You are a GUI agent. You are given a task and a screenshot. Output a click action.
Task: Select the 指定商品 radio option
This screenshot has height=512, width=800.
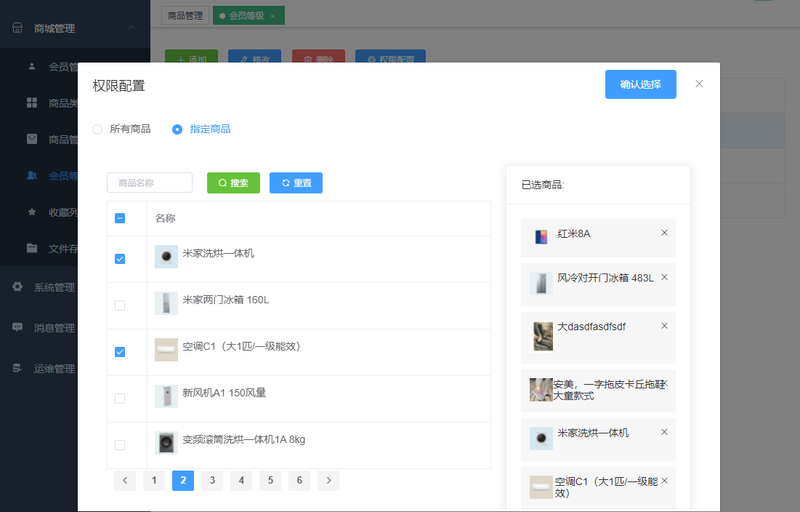pos(177,129)
